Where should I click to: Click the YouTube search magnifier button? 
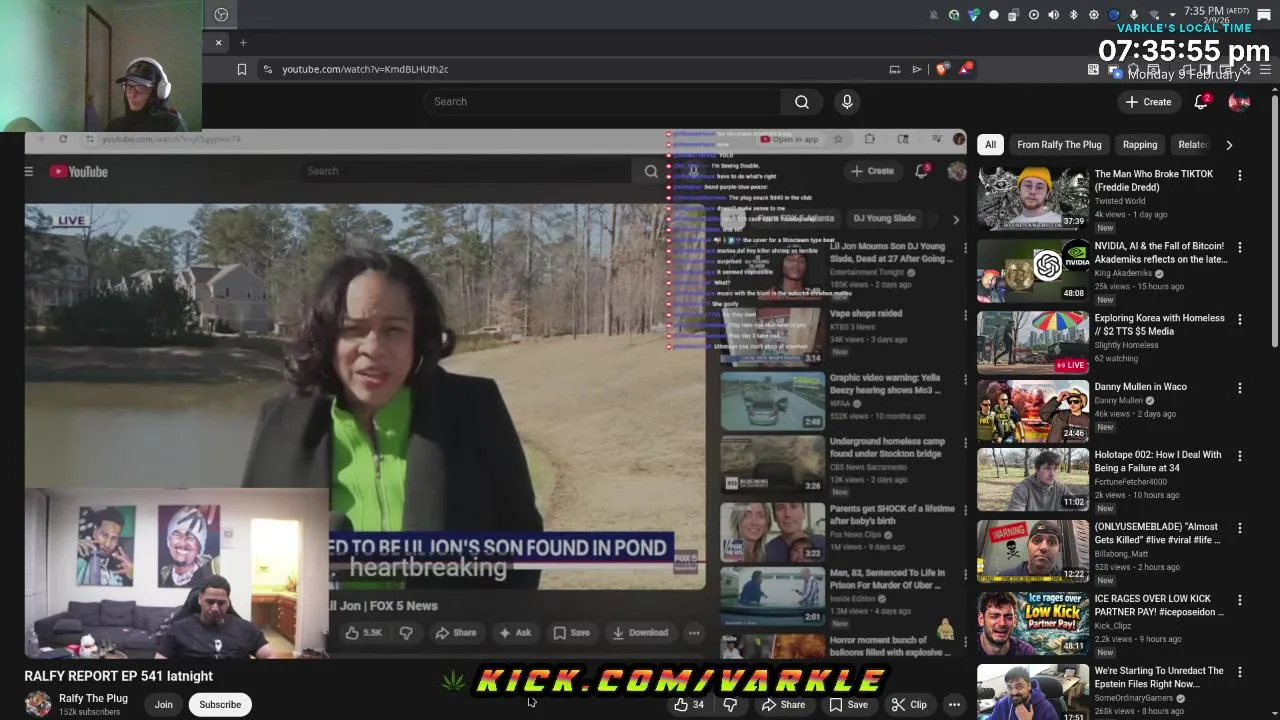801,101
